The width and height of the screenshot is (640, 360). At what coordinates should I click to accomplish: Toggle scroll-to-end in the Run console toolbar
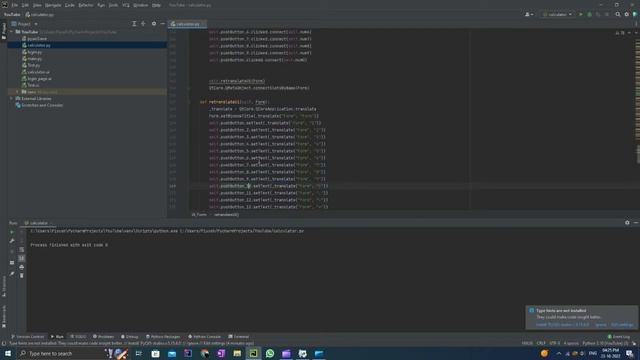pos(22,258)
